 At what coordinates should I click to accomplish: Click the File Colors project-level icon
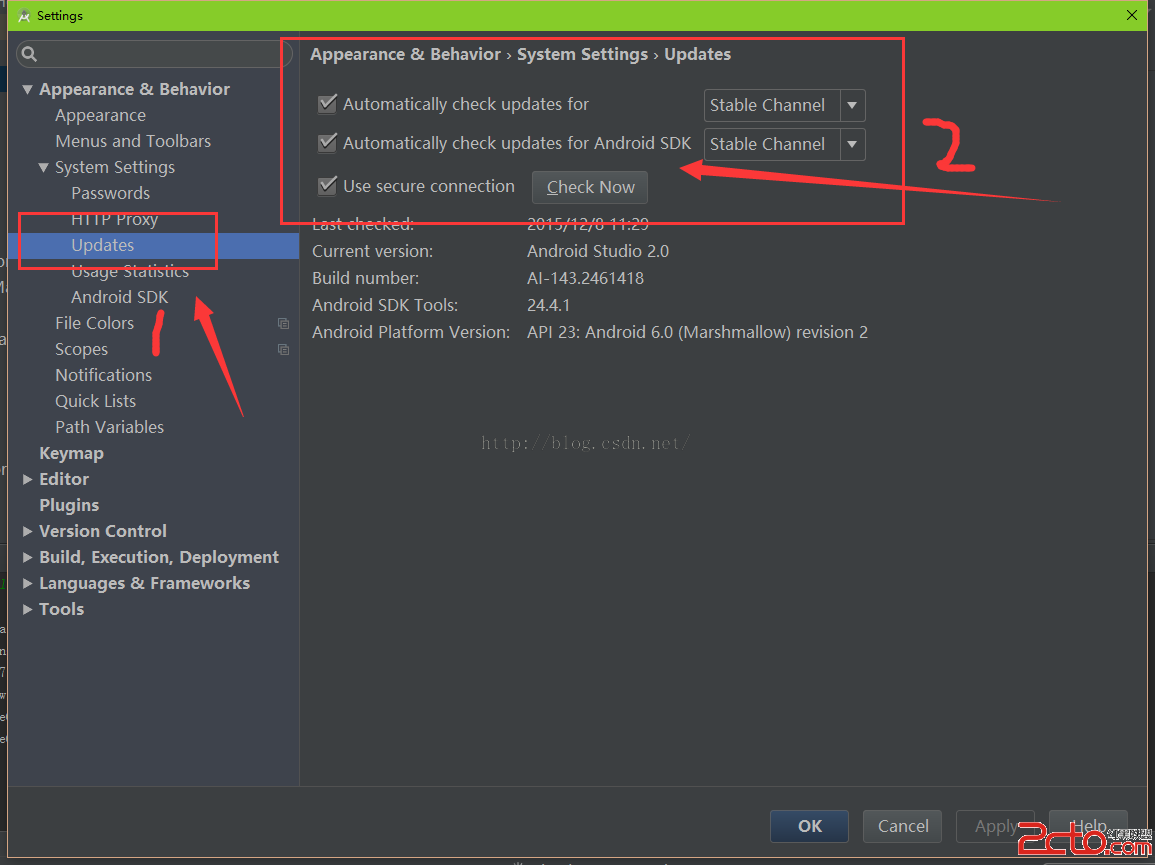pyautogui.click(x=283, y=323)
